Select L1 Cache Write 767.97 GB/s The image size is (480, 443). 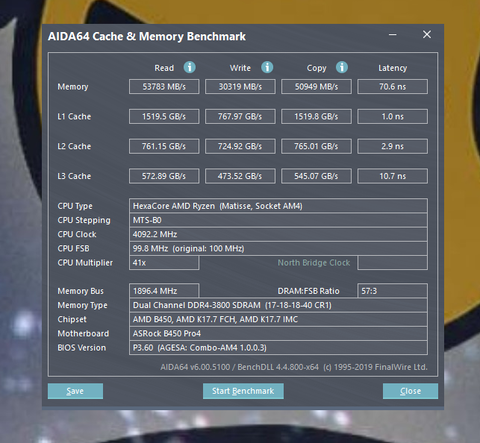[x=240, y=116]
